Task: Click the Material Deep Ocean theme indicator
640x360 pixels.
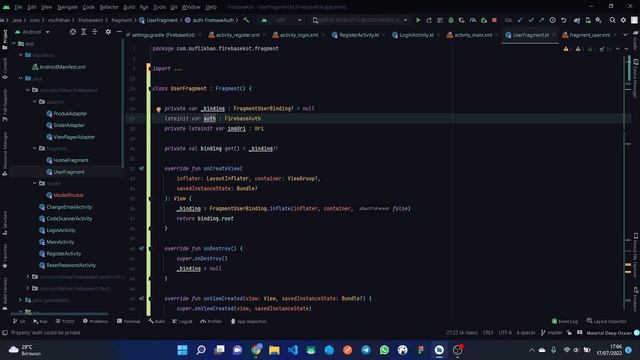Action: coord(609,333)
